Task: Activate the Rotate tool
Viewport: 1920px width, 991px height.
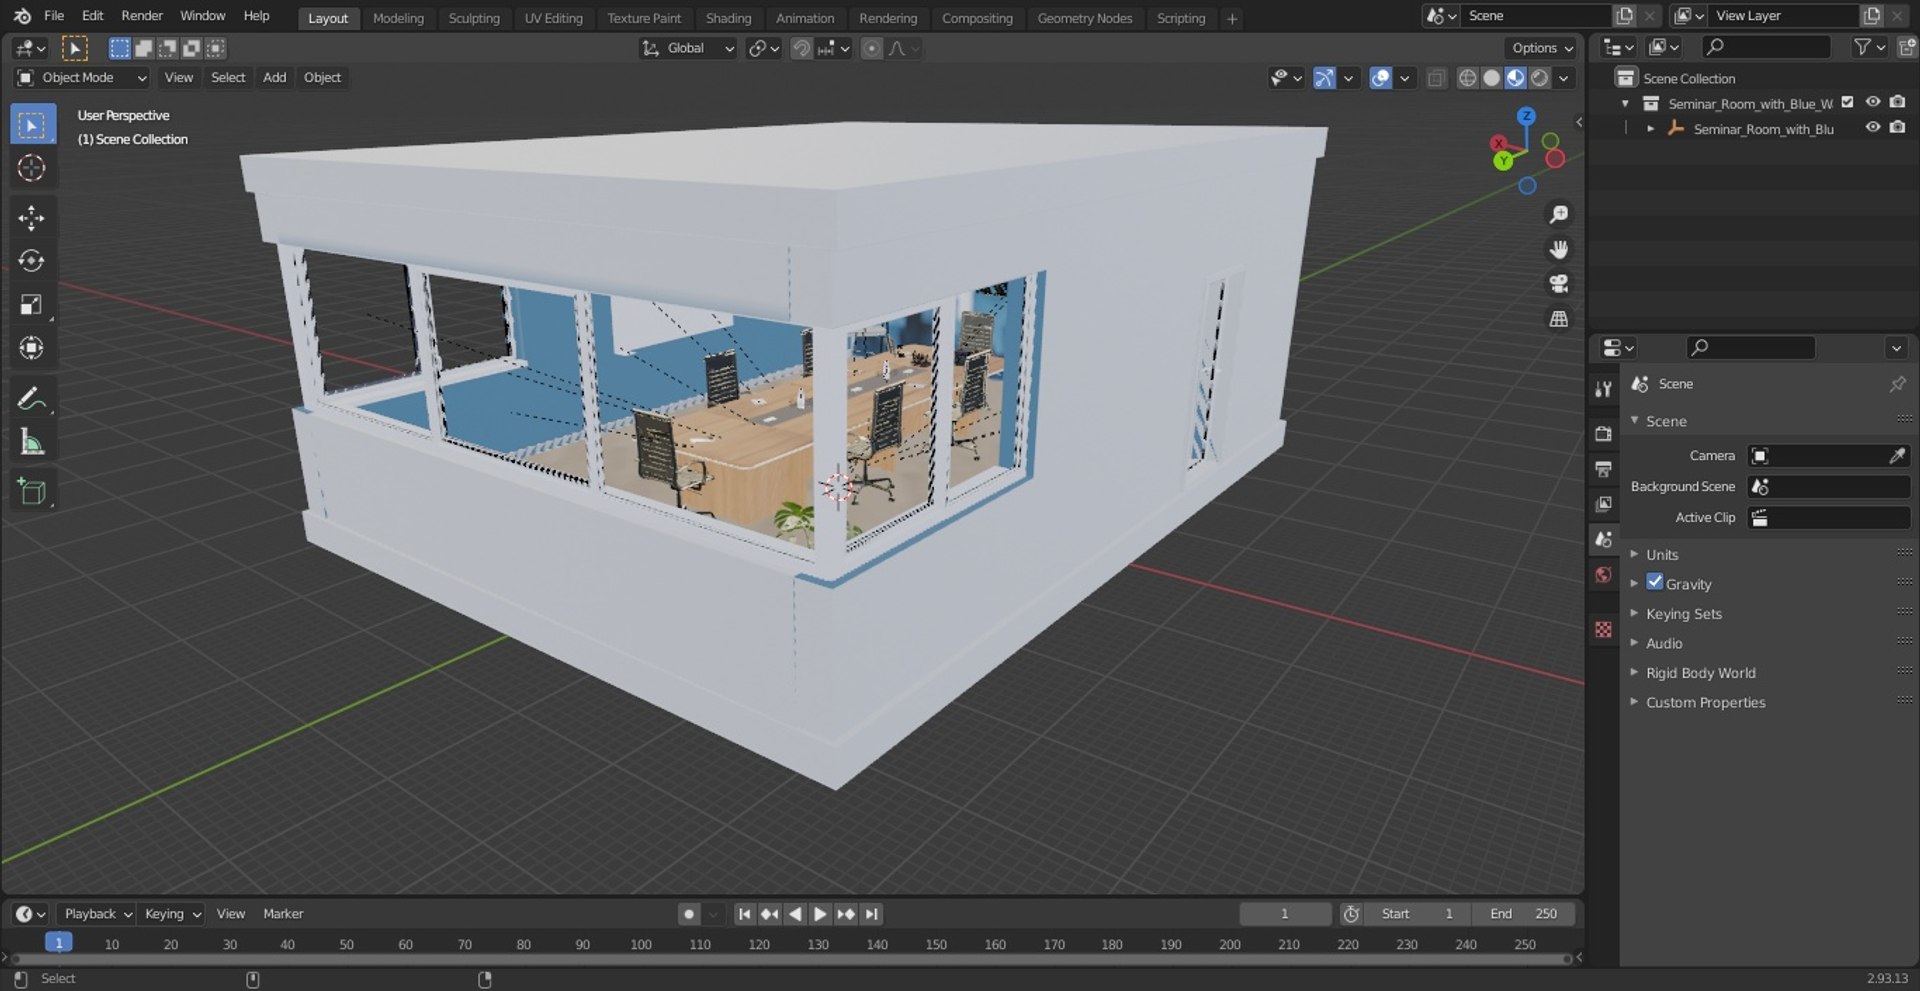Action: (x=32, y=261)
